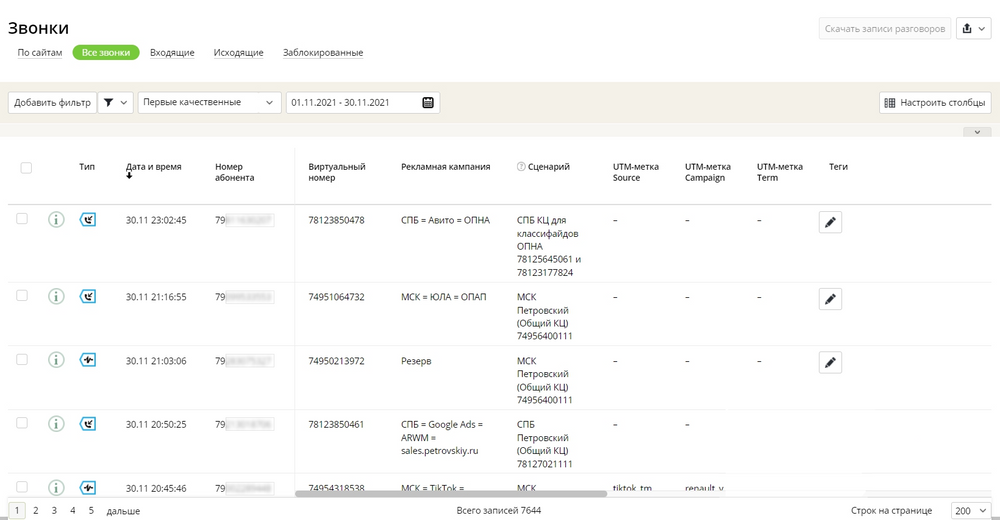Open the Первые качественные dropdown
Screen dimensions: 1000x520
coord(210,103)
